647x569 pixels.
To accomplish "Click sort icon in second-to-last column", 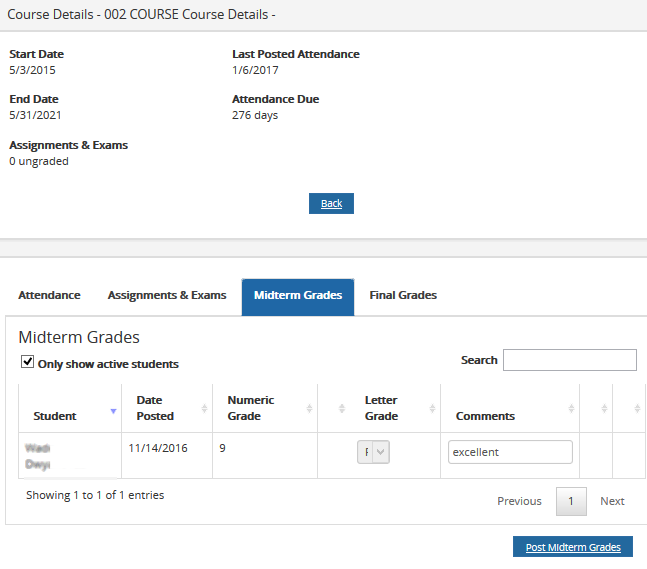I will (604, 408).
